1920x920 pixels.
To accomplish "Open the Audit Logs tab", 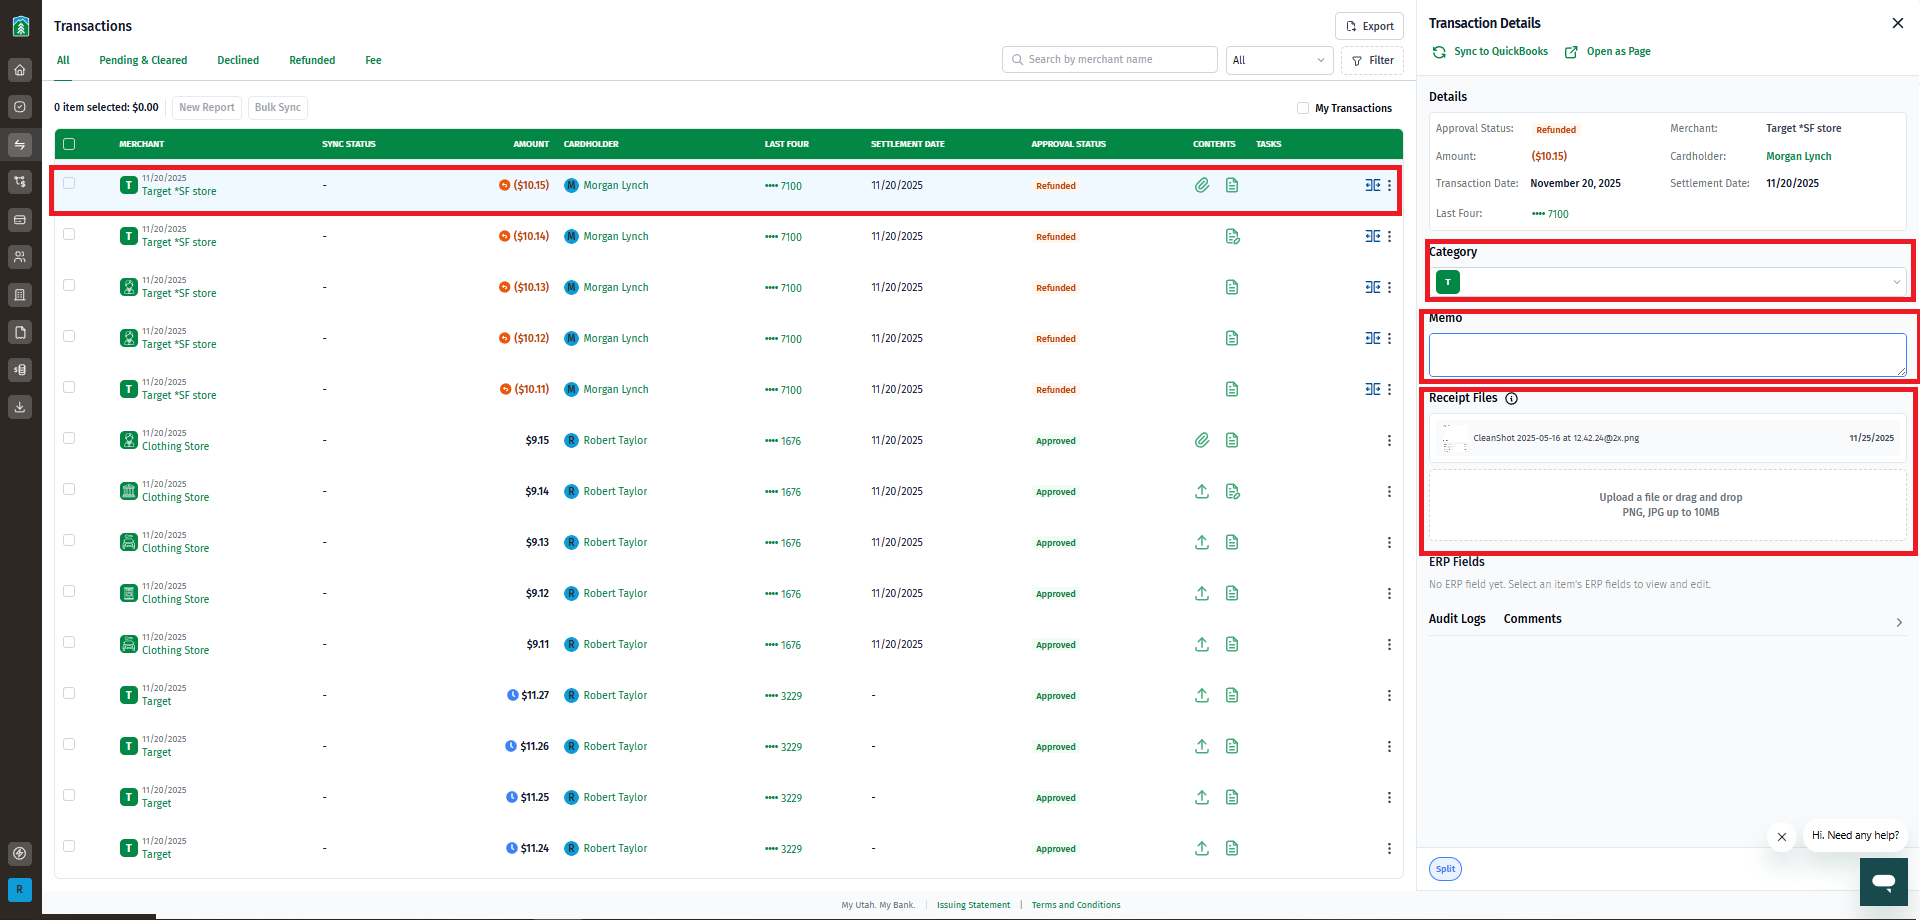I will (1457, 619).
